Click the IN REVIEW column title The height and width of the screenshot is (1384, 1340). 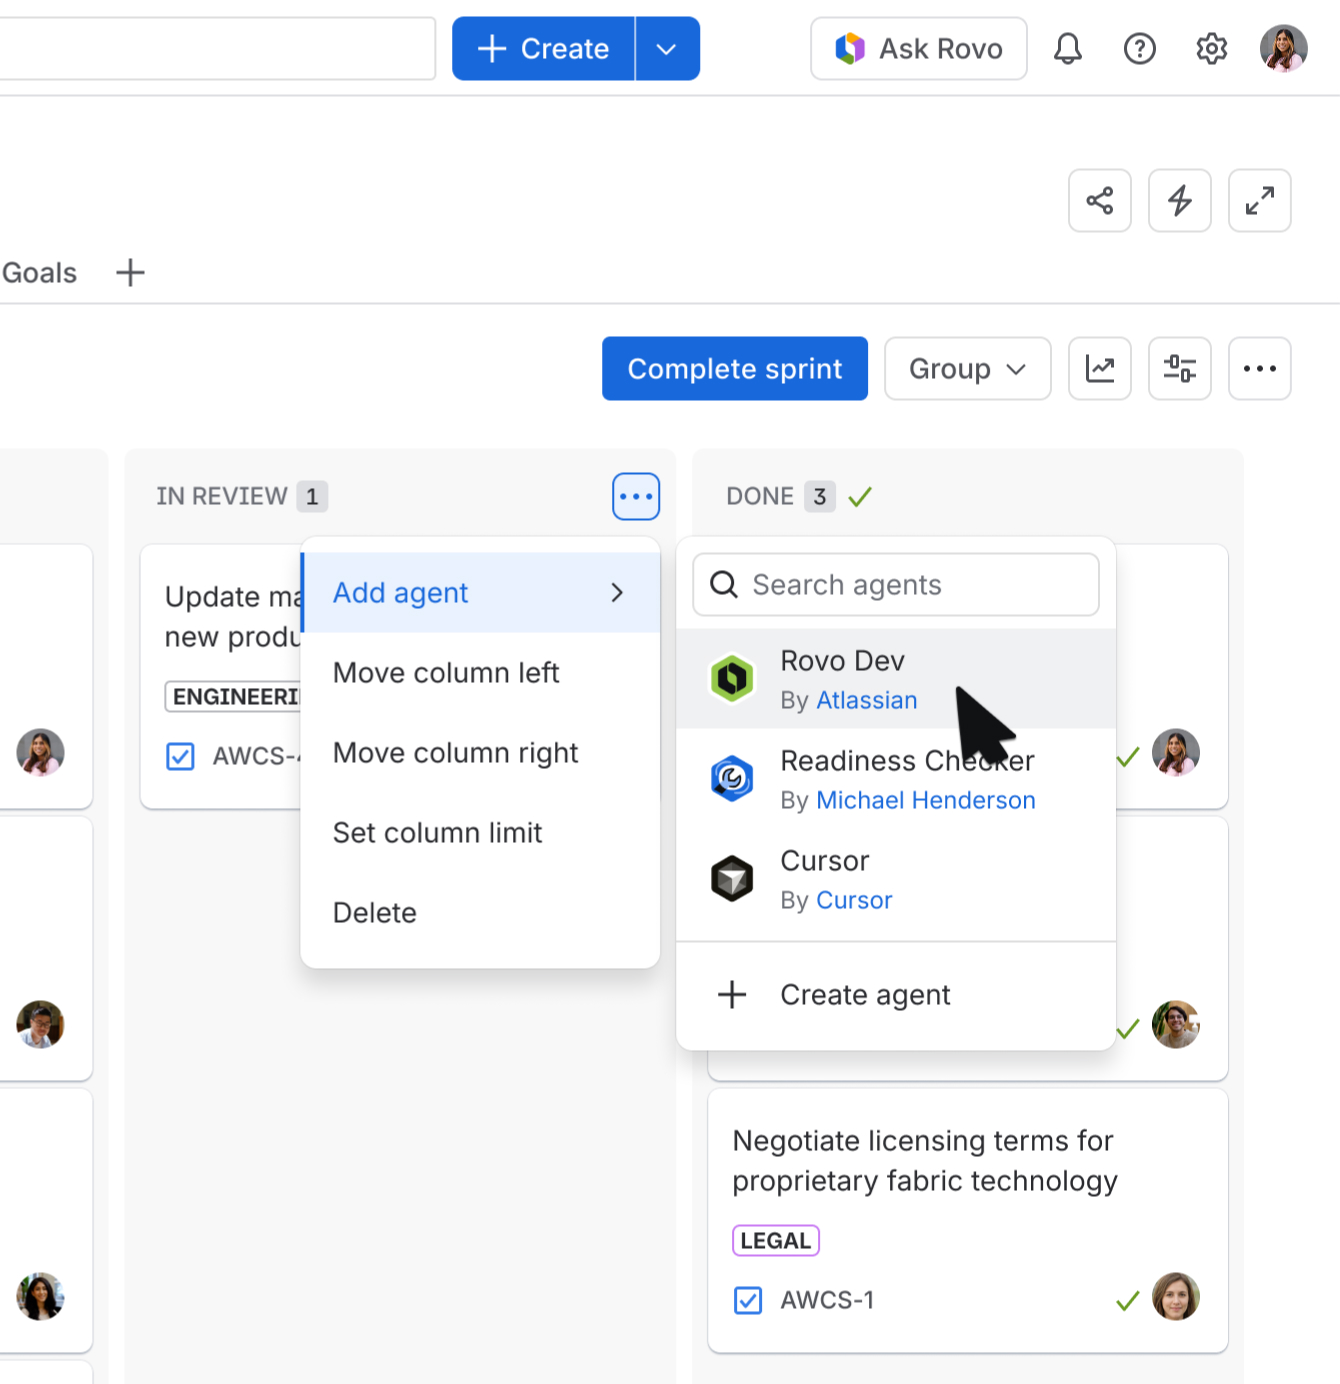click(x=222, y=496)
